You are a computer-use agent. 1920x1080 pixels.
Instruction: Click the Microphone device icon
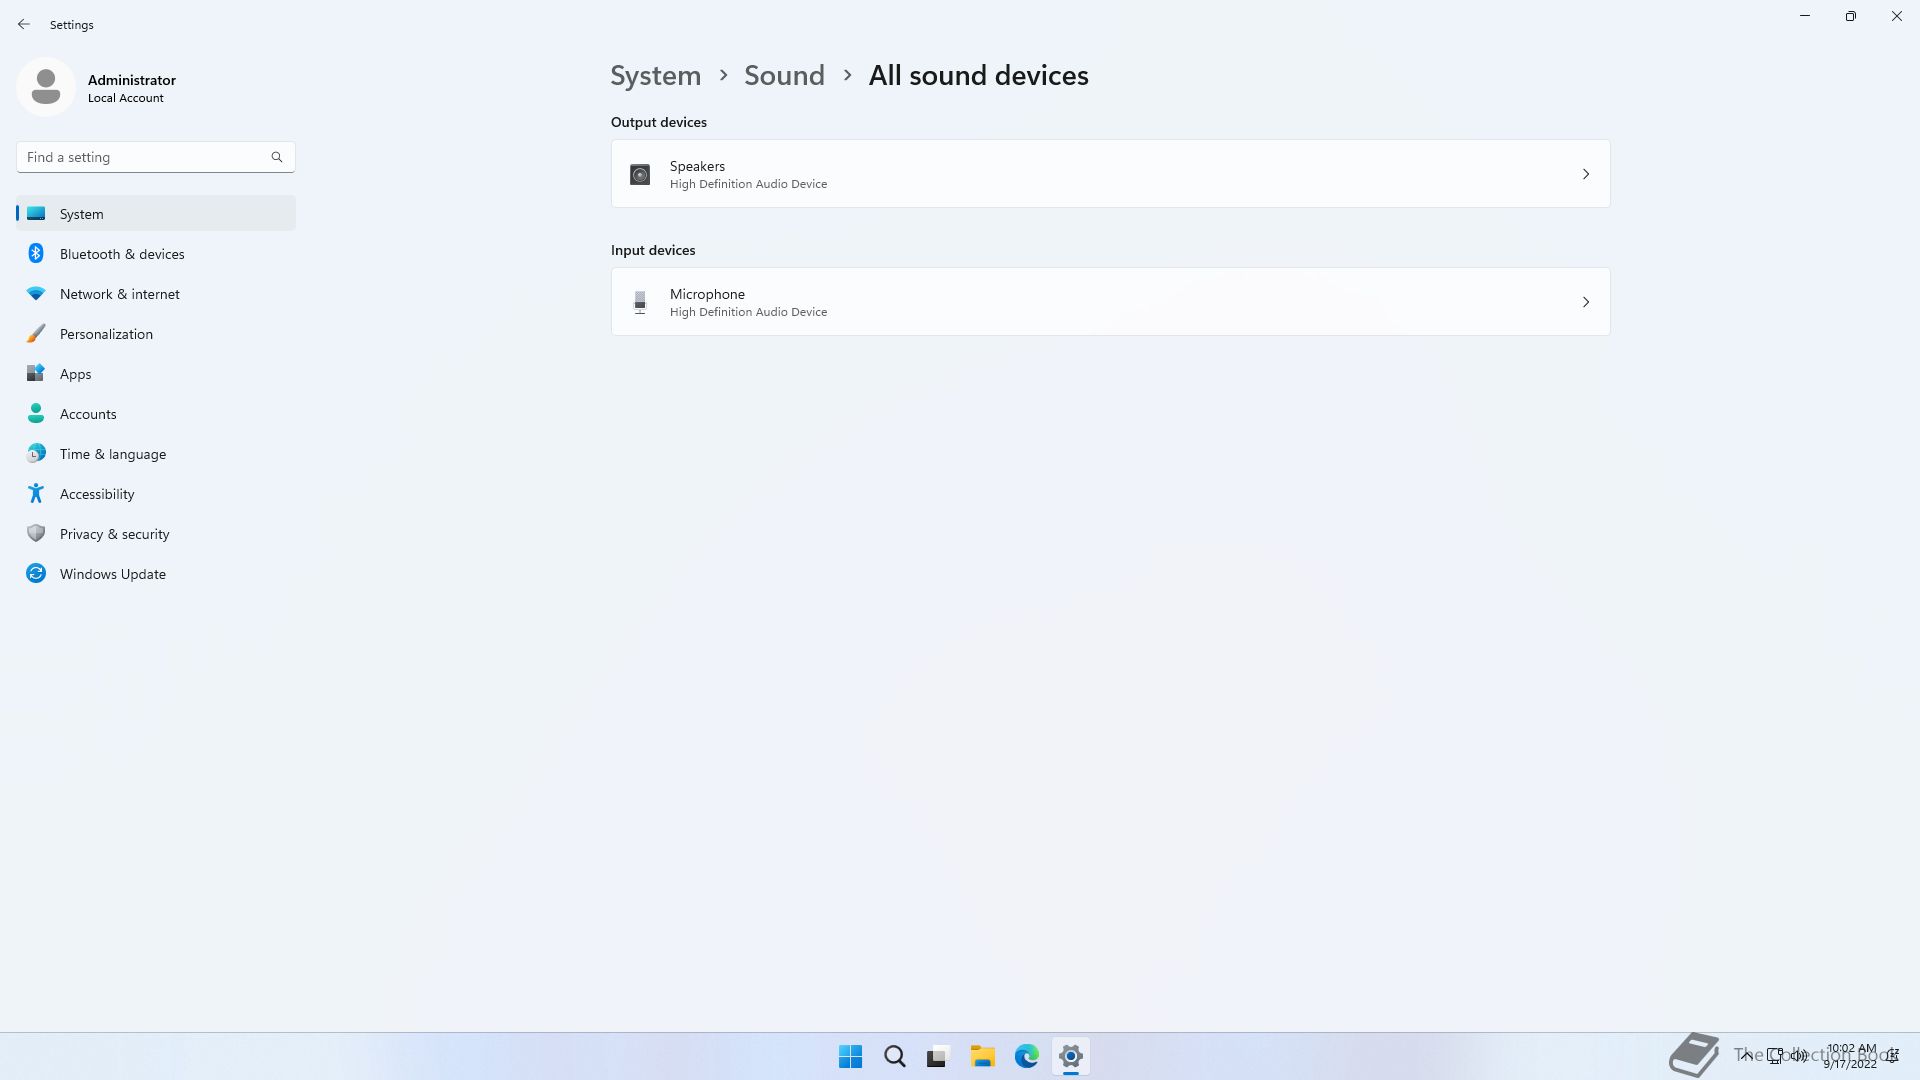640,302
